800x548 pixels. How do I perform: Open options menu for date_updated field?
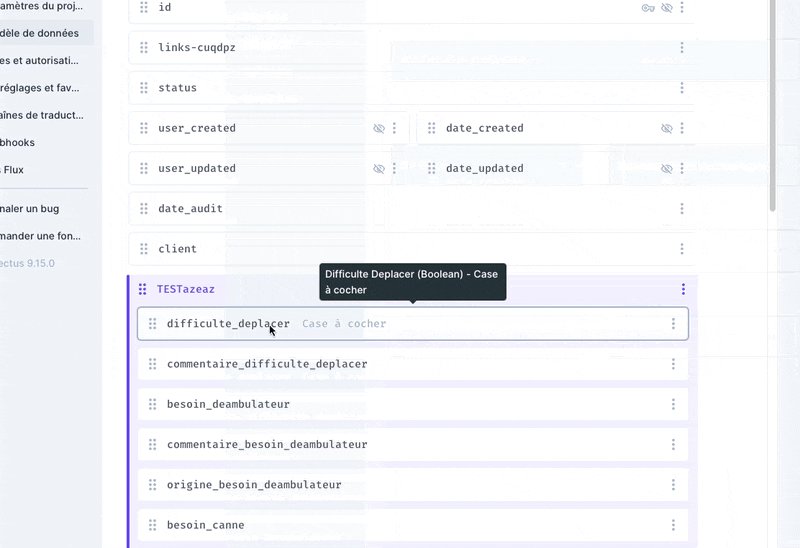coord(682,168)
